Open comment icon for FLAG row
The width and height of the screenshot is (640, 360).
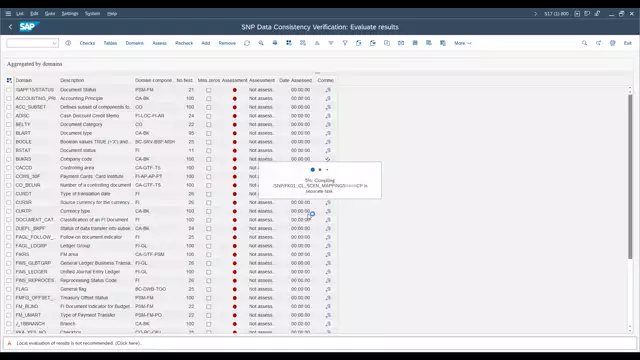pos(328,289)
